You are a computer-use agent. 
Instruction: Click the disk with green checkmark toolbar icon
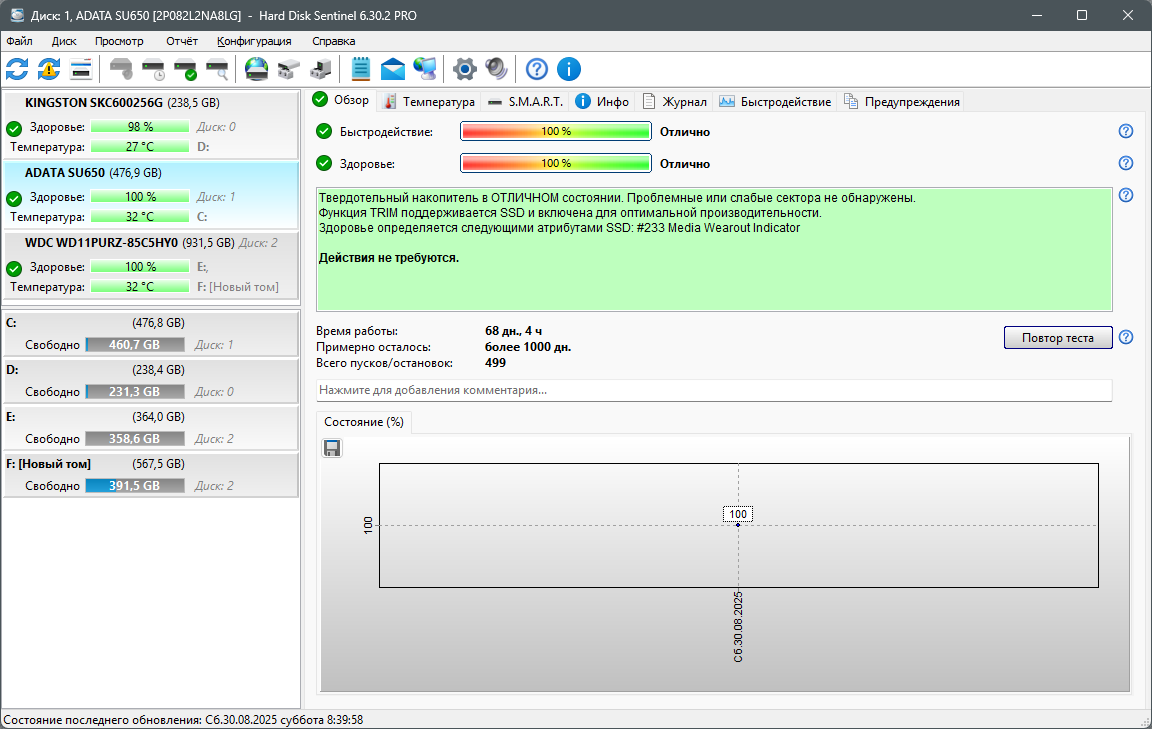[x=186, y=69]
